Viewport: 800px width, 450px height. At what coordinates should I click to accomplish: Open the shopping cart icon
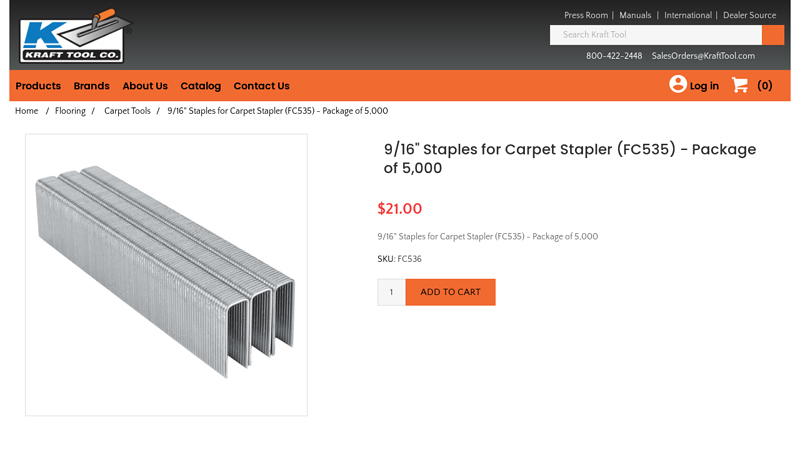[x=740, y=85]
